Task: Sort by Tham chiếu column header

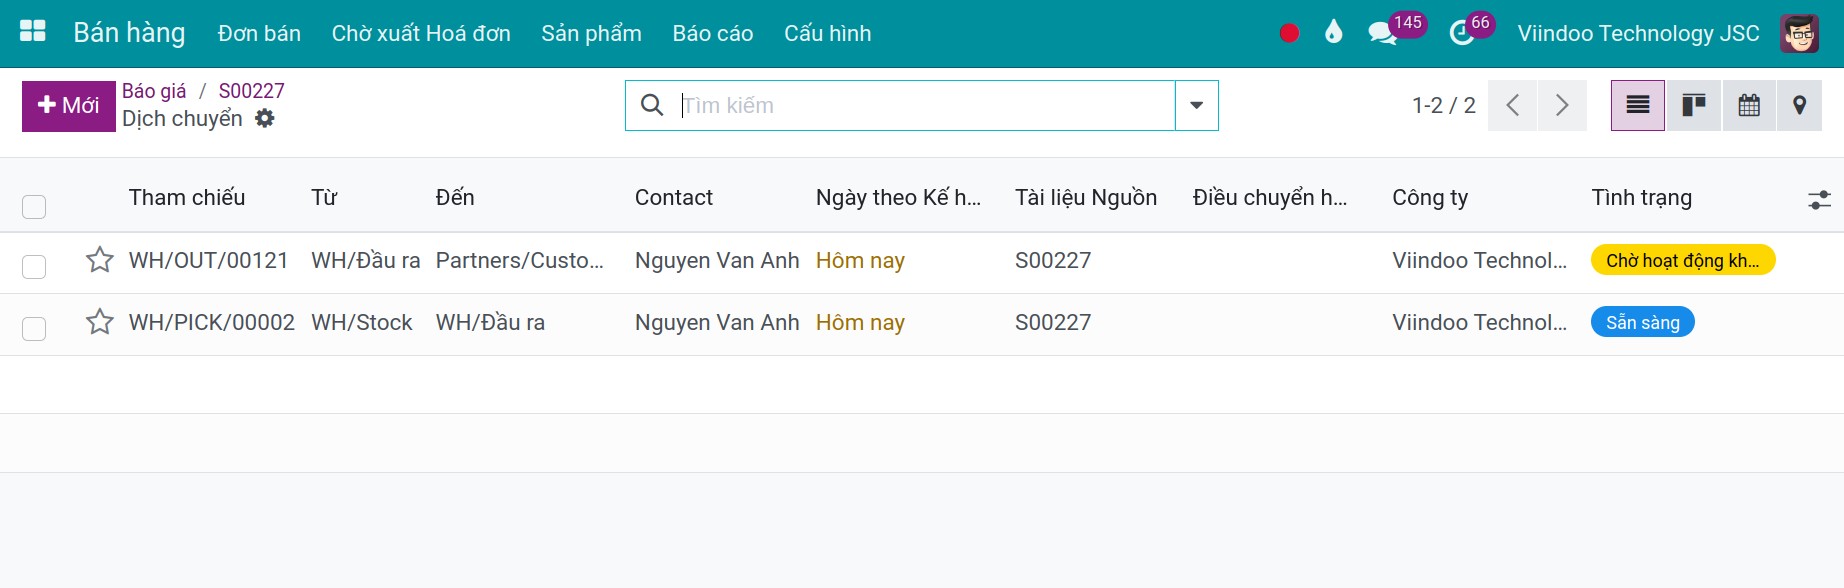Action: click(187, 197)
